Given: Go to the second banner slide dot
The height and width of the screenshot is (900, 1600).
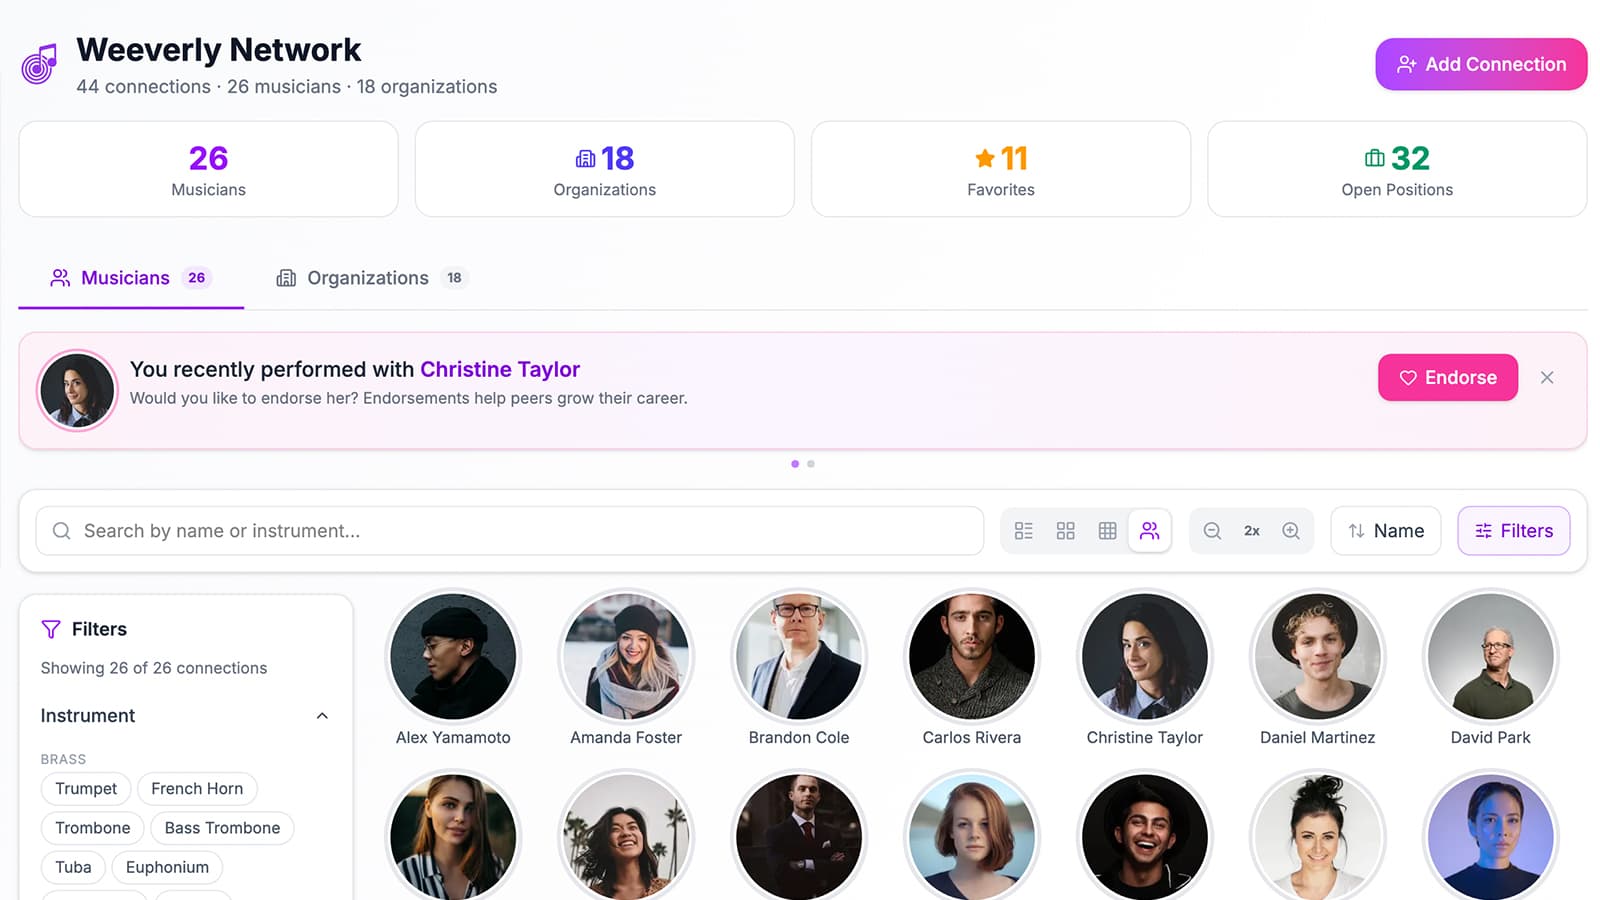Looking at the screenshot, I should (811, 464).
